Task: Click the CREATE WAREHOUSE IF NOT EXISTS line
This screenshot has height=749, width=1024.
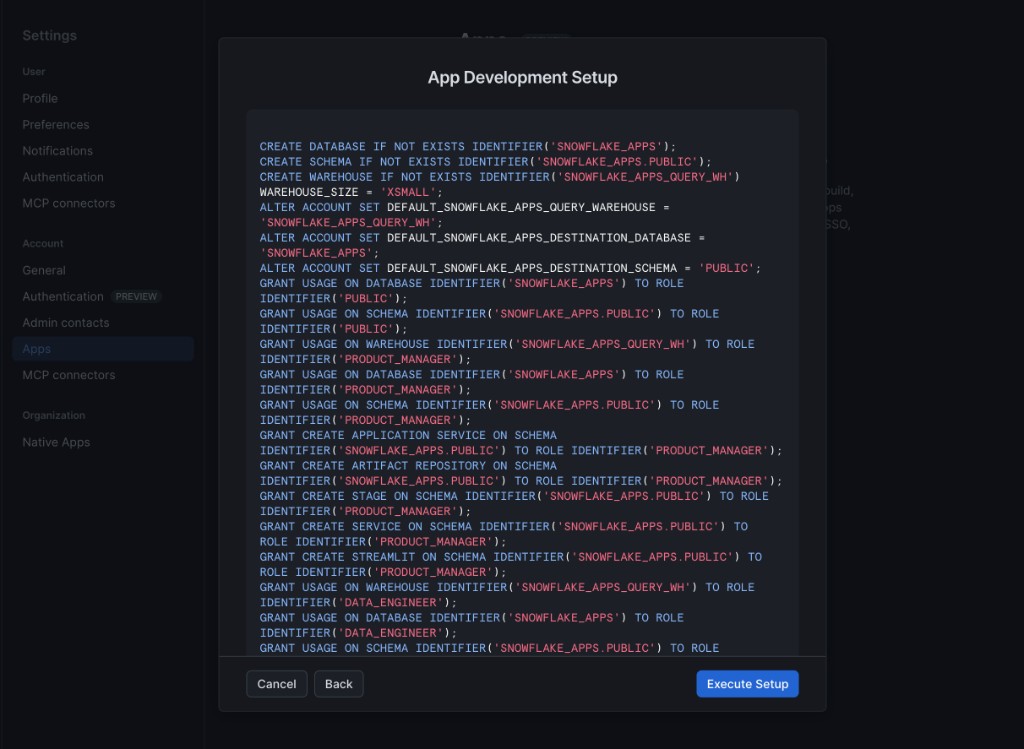Action: 500,177
